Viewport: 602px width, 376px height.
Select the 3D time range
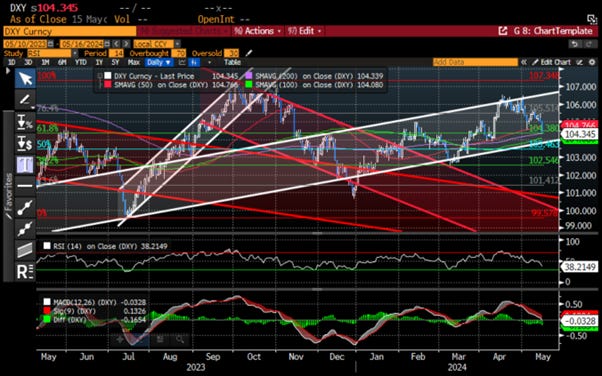click(x=28, y=62)
